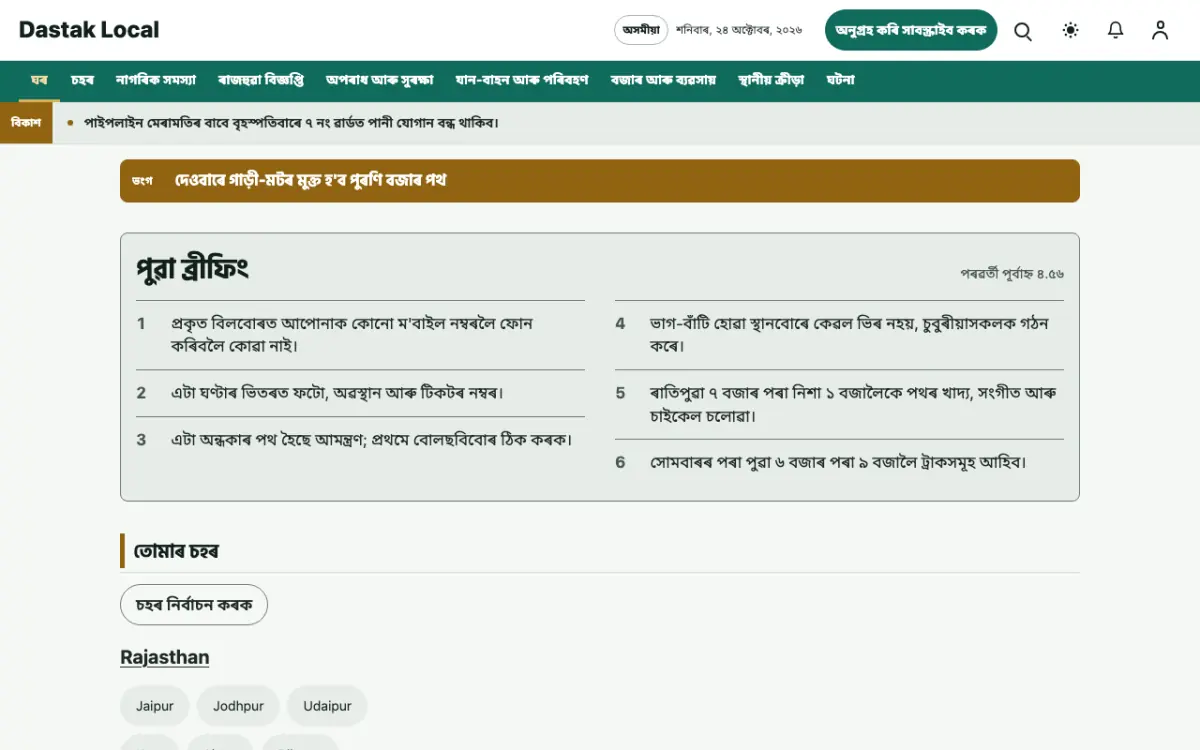The image size is (1200, 750).
Task: Toggle light/dark theme sun icon
Action: click(x=1071, y=30)
